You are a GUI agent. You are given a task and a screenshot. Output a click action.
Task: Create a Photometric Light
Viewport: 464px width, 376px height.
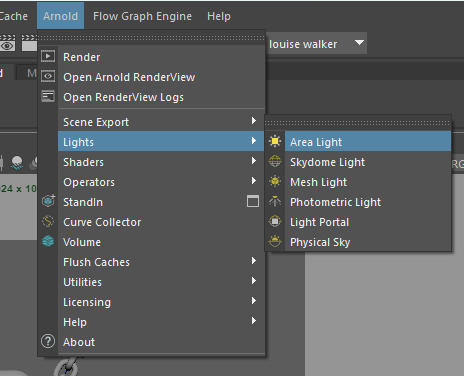368,202
